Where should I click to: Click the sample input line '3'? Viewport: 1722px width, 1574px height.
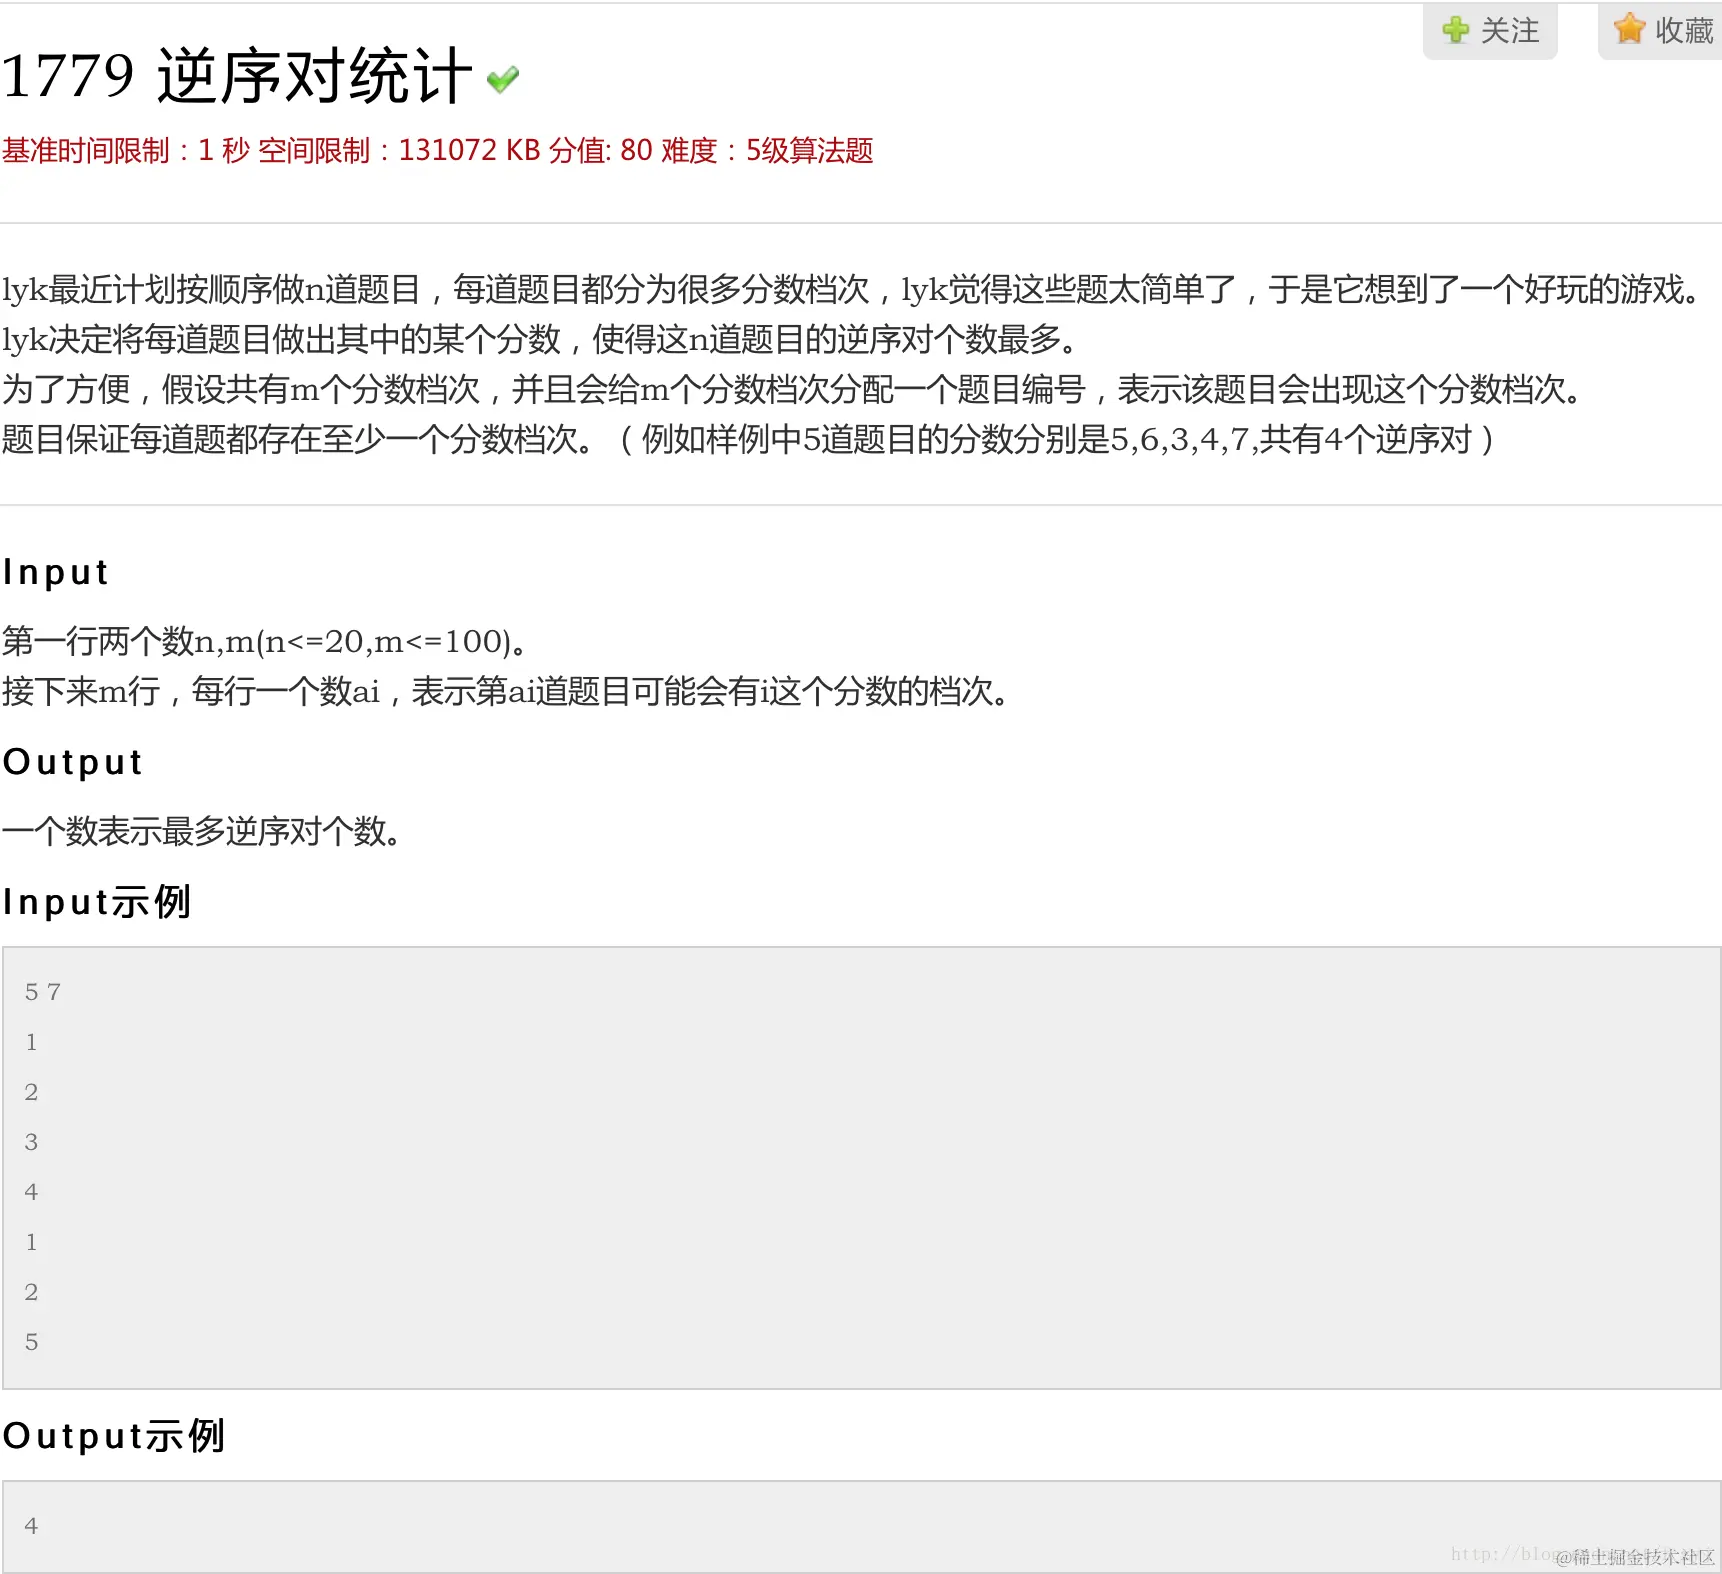(x=31, y=1142)
